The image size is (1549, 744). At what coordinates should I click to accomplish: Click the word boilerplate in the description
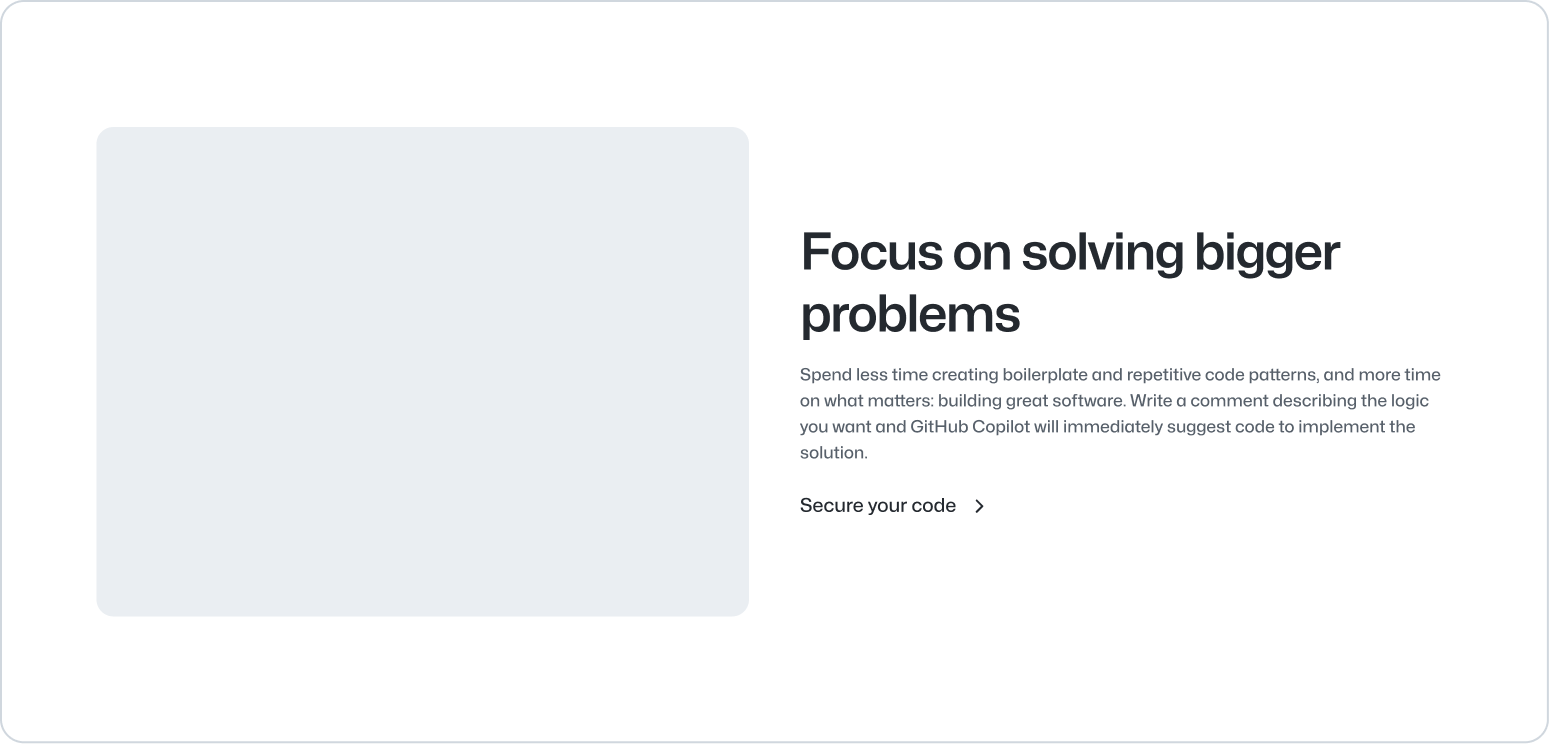coord(1044,375)
